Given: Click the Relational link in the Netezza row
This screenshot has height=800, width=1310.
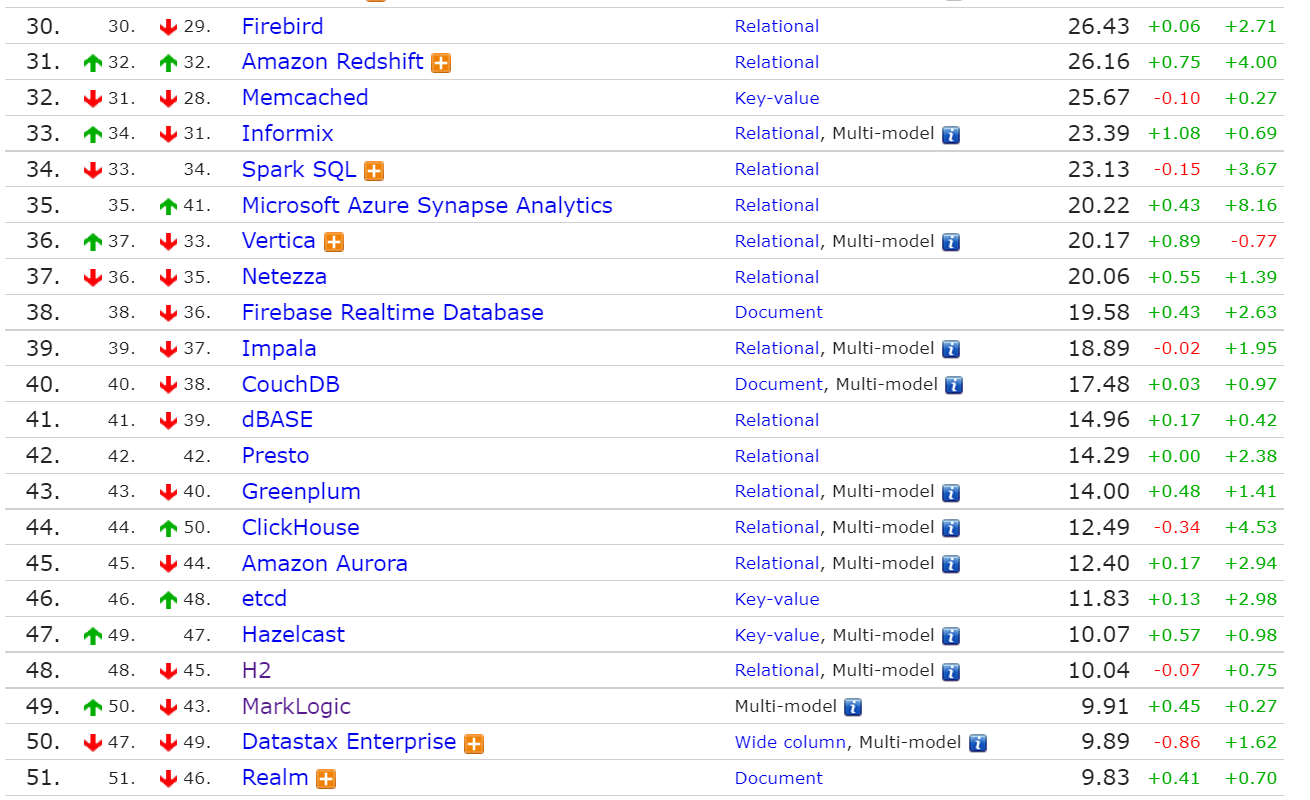Looking at the screenshot, I should pos(777,277).
